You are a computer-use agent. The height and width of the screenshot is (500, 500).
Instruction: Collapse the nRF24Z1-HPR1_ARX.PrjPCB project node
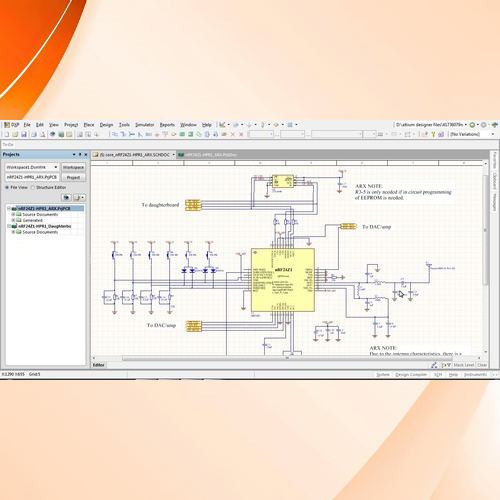[x=9, y=208]
